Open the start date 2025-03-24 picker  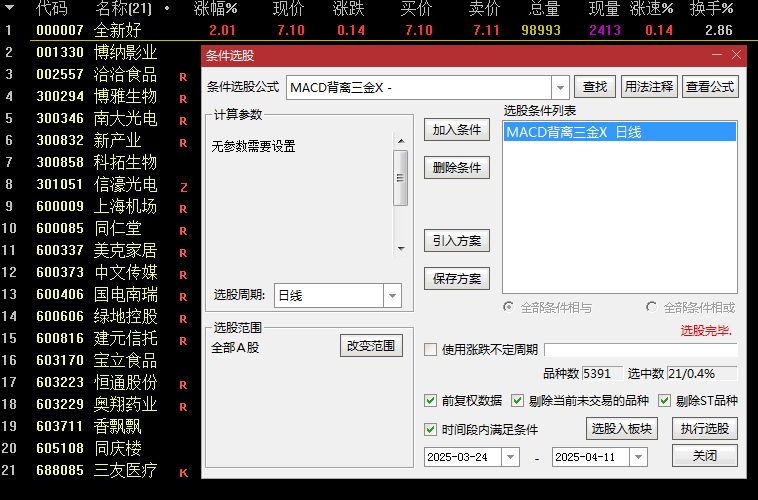click(510, 457)
